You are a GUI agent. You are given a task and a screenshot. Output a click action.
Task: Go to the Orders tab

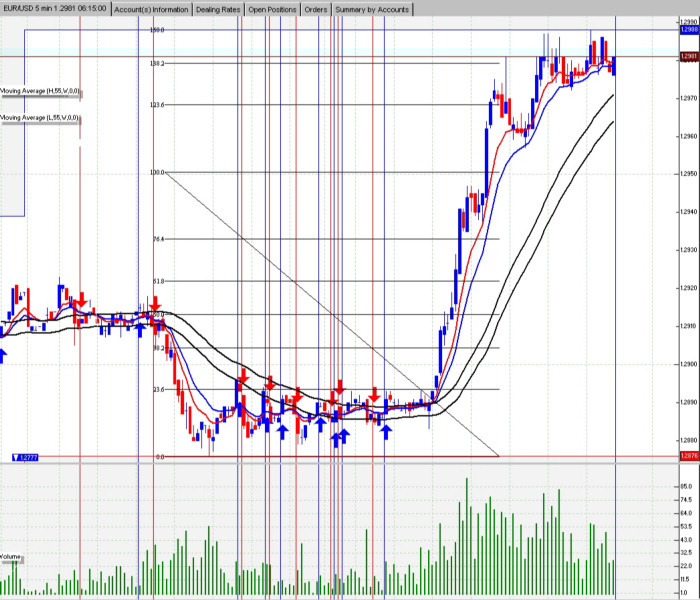pyautogui.click(x=316, y=9)
